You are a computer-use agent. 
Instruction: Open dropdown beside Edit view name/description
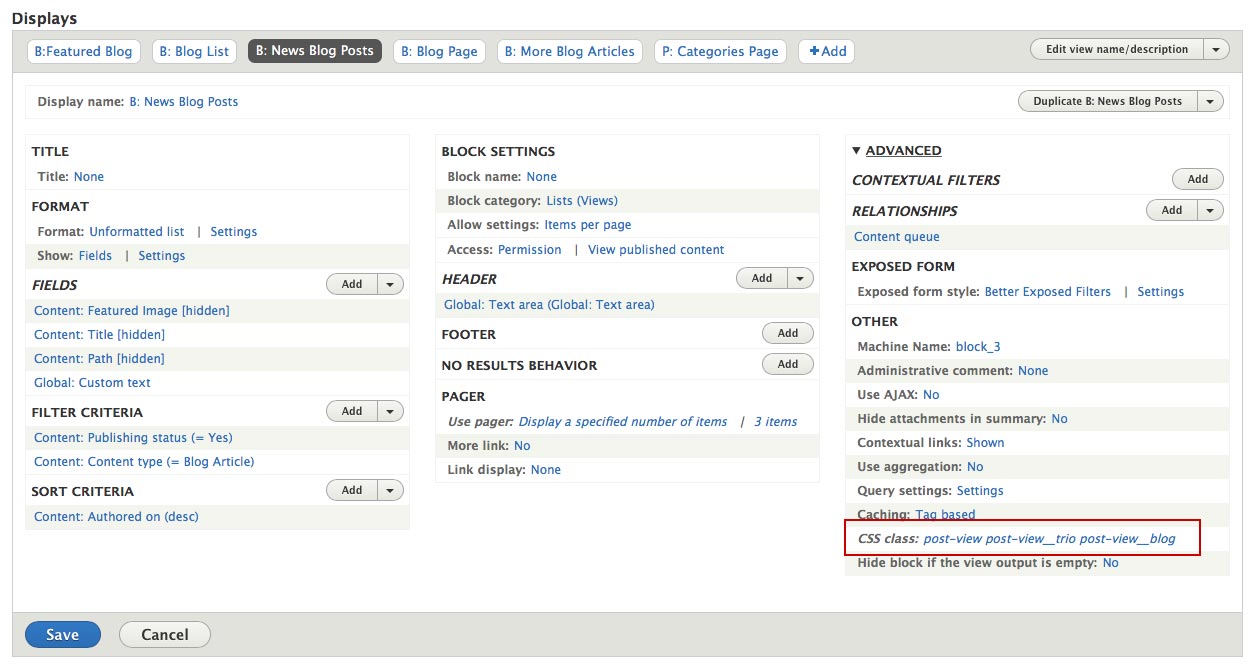click(1216, 49)
